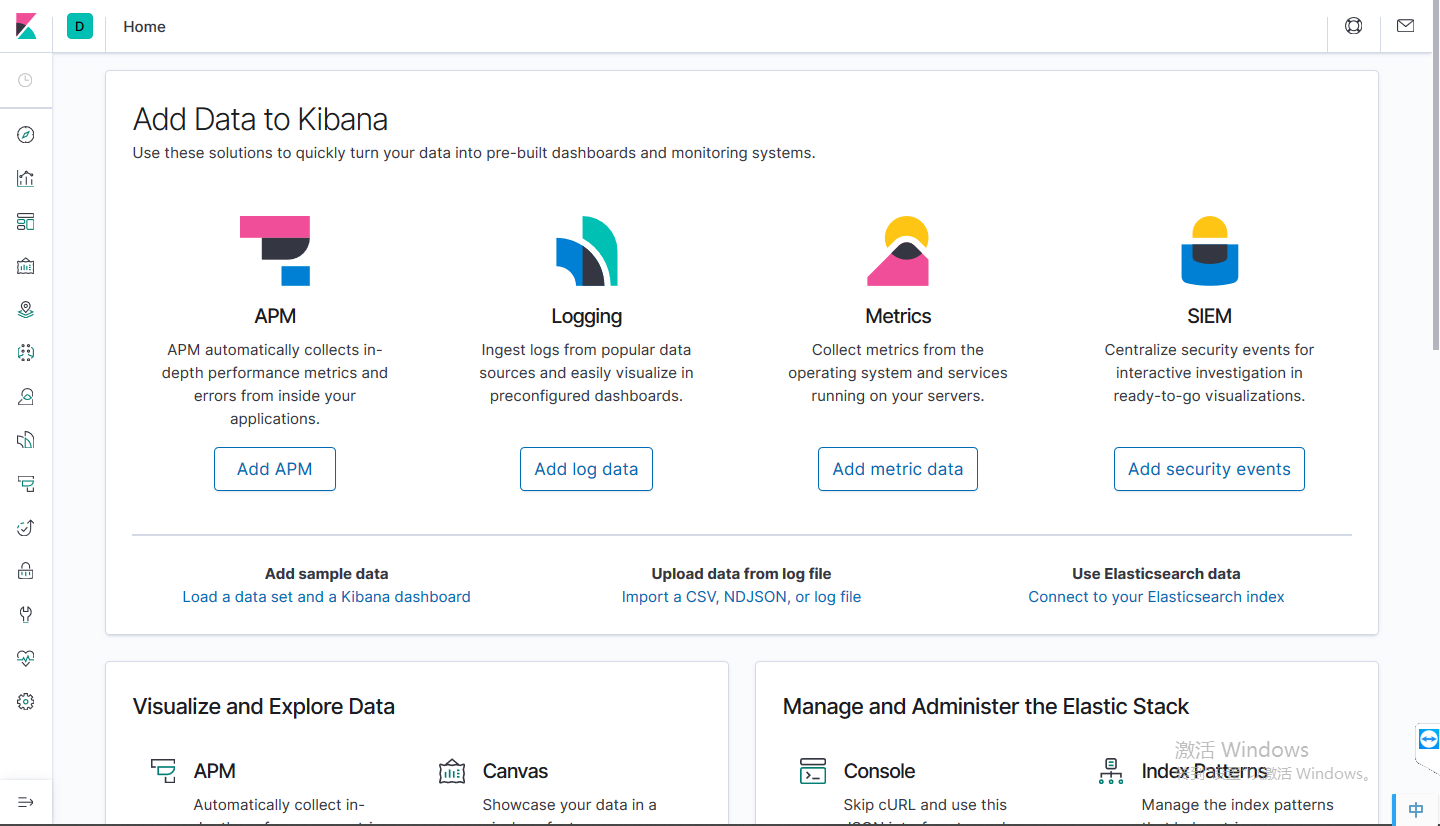Open Maps from the sidebar pin icon
Viewport: 1440px width, 826px height.
point(26,309)
